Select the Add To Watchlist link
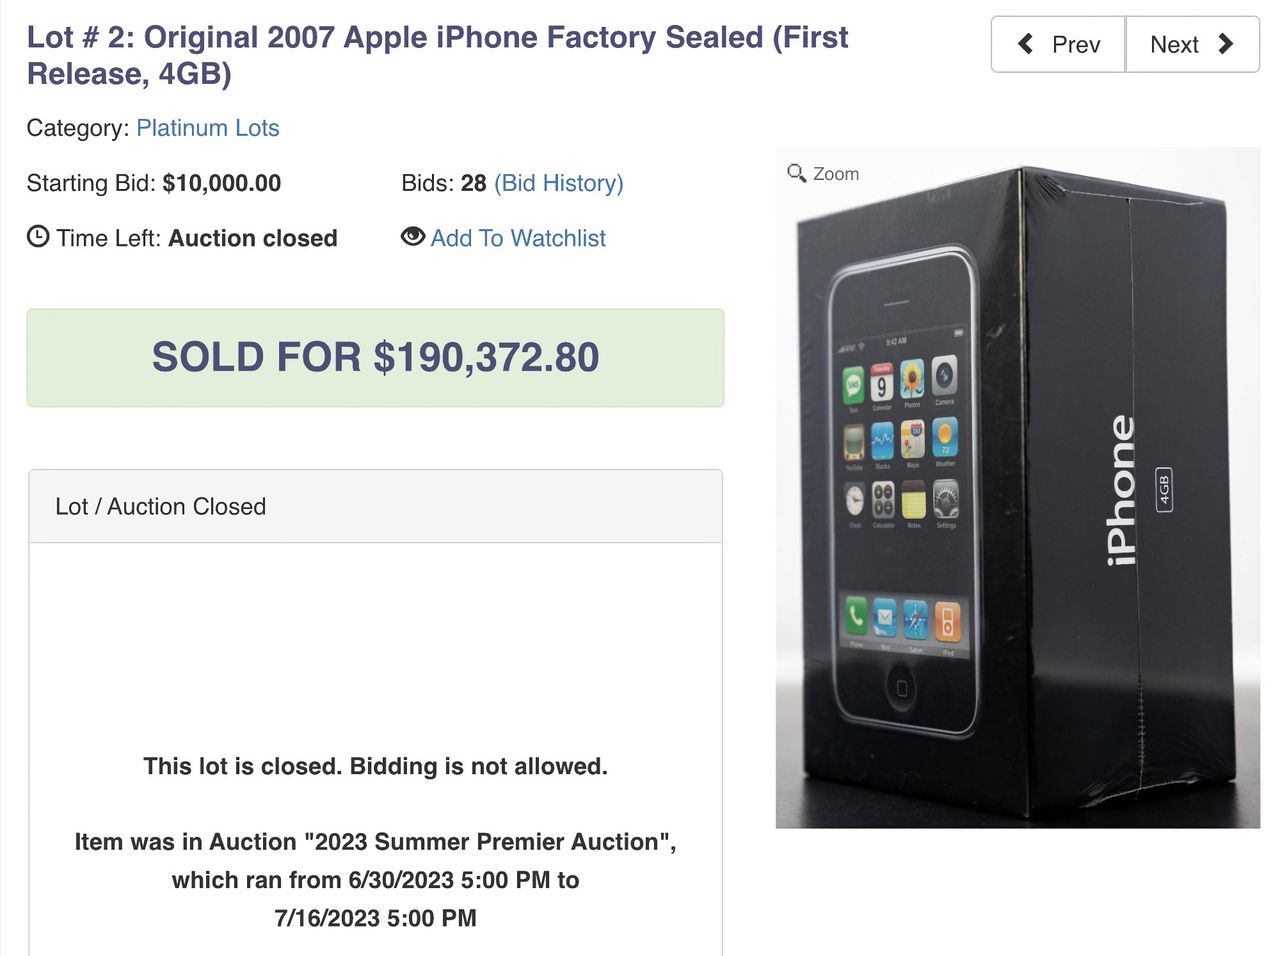 518,238
